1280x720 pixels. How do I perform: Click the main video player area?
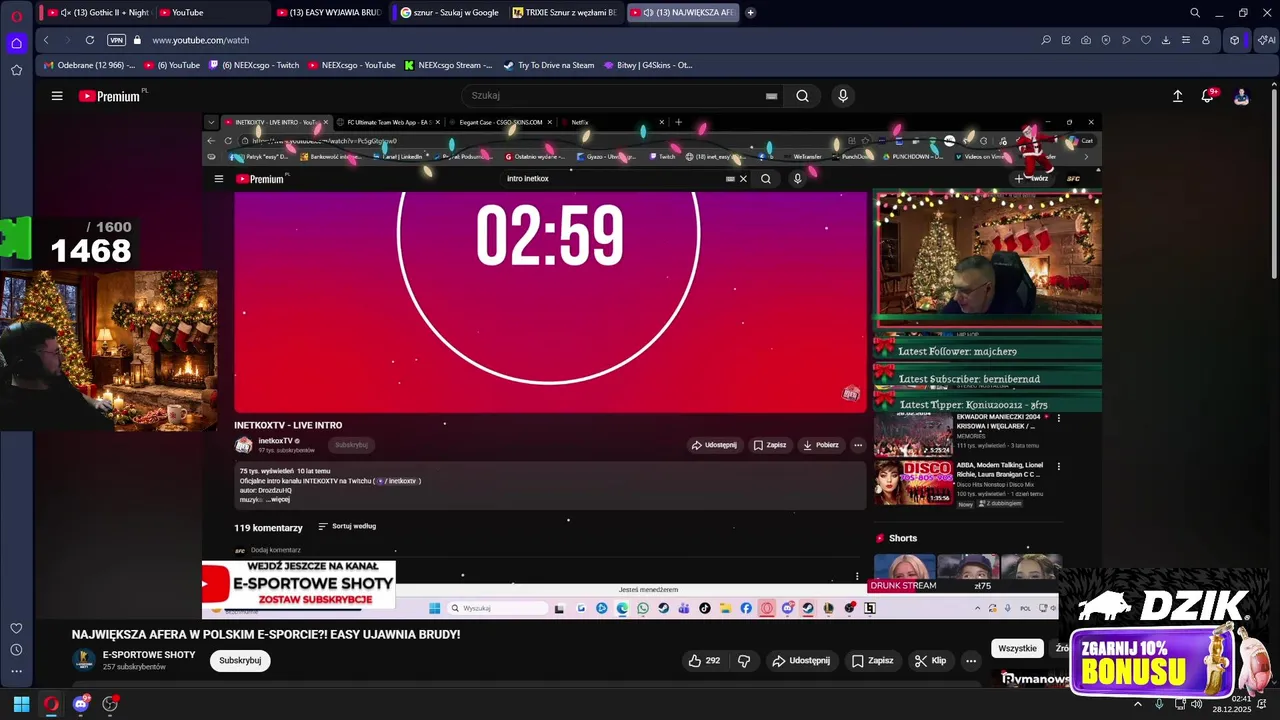point(652,366)
